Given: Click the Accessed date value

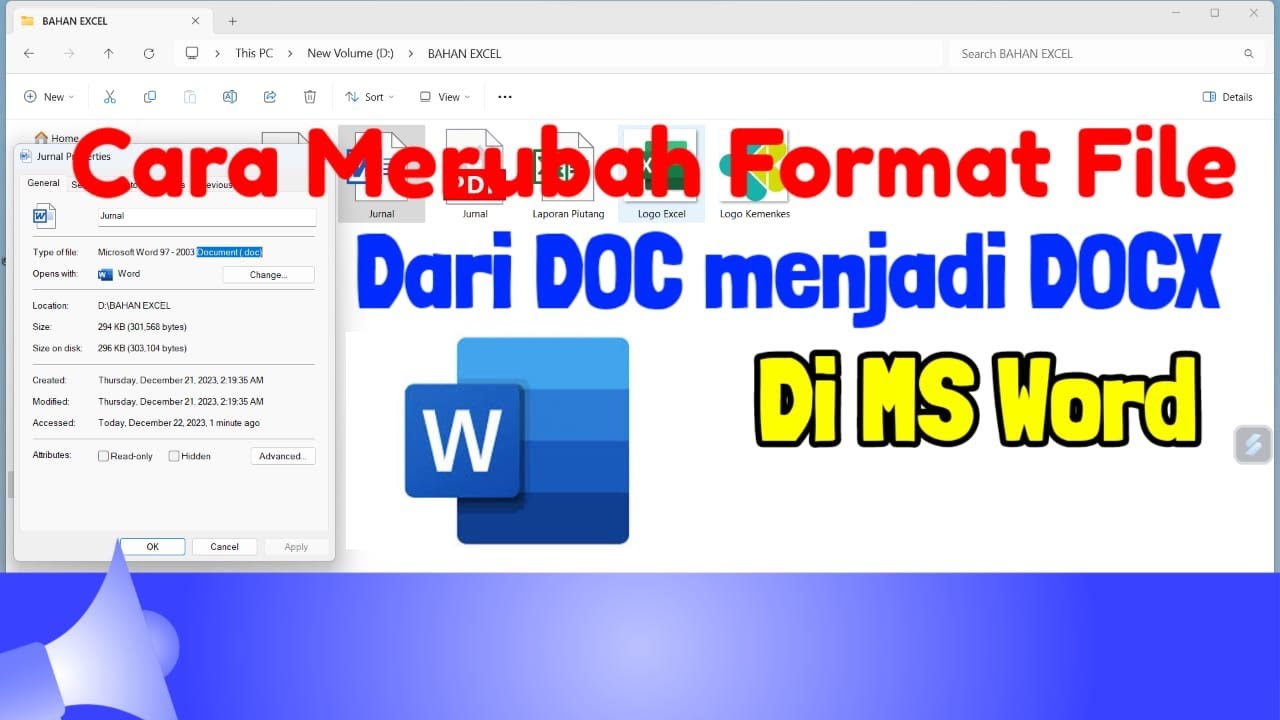Looking at the screenshot, I should pyautogui.click(x=179, y=423).
